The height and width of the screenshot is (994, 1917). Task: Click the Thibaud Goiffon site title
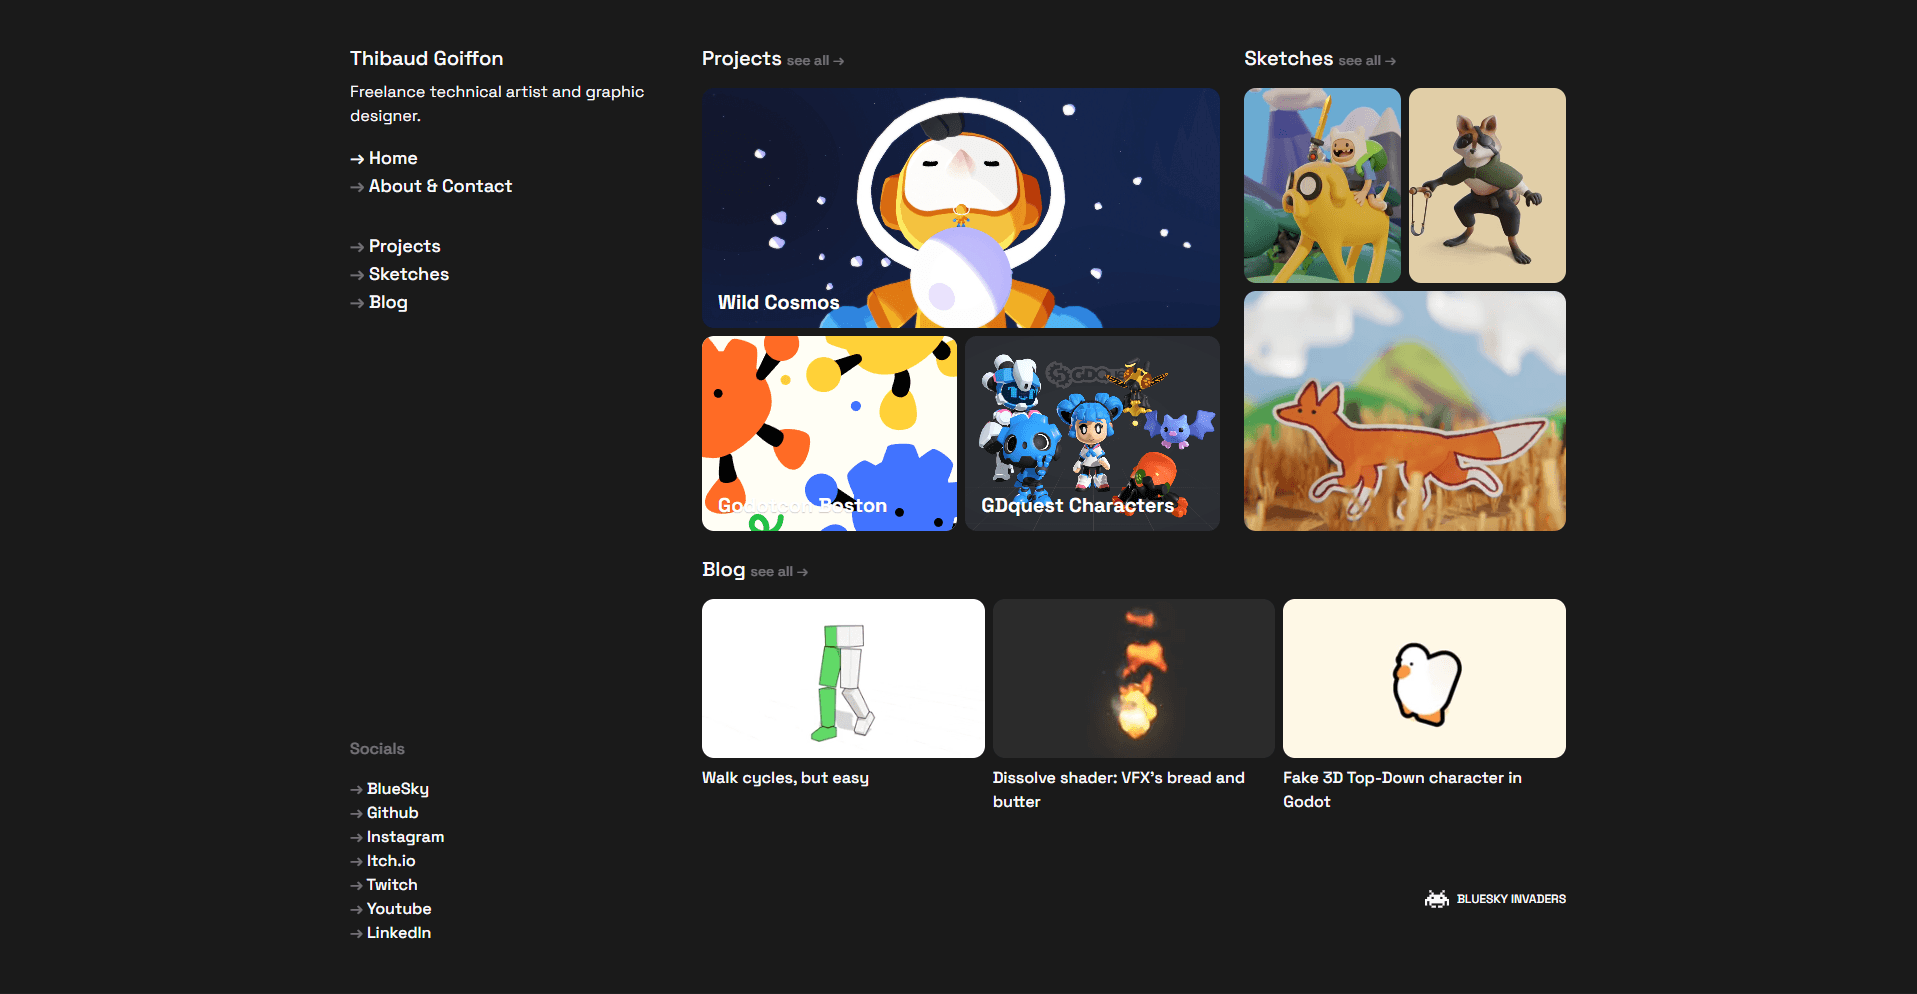pyautogui.click(x=426, y=58)
